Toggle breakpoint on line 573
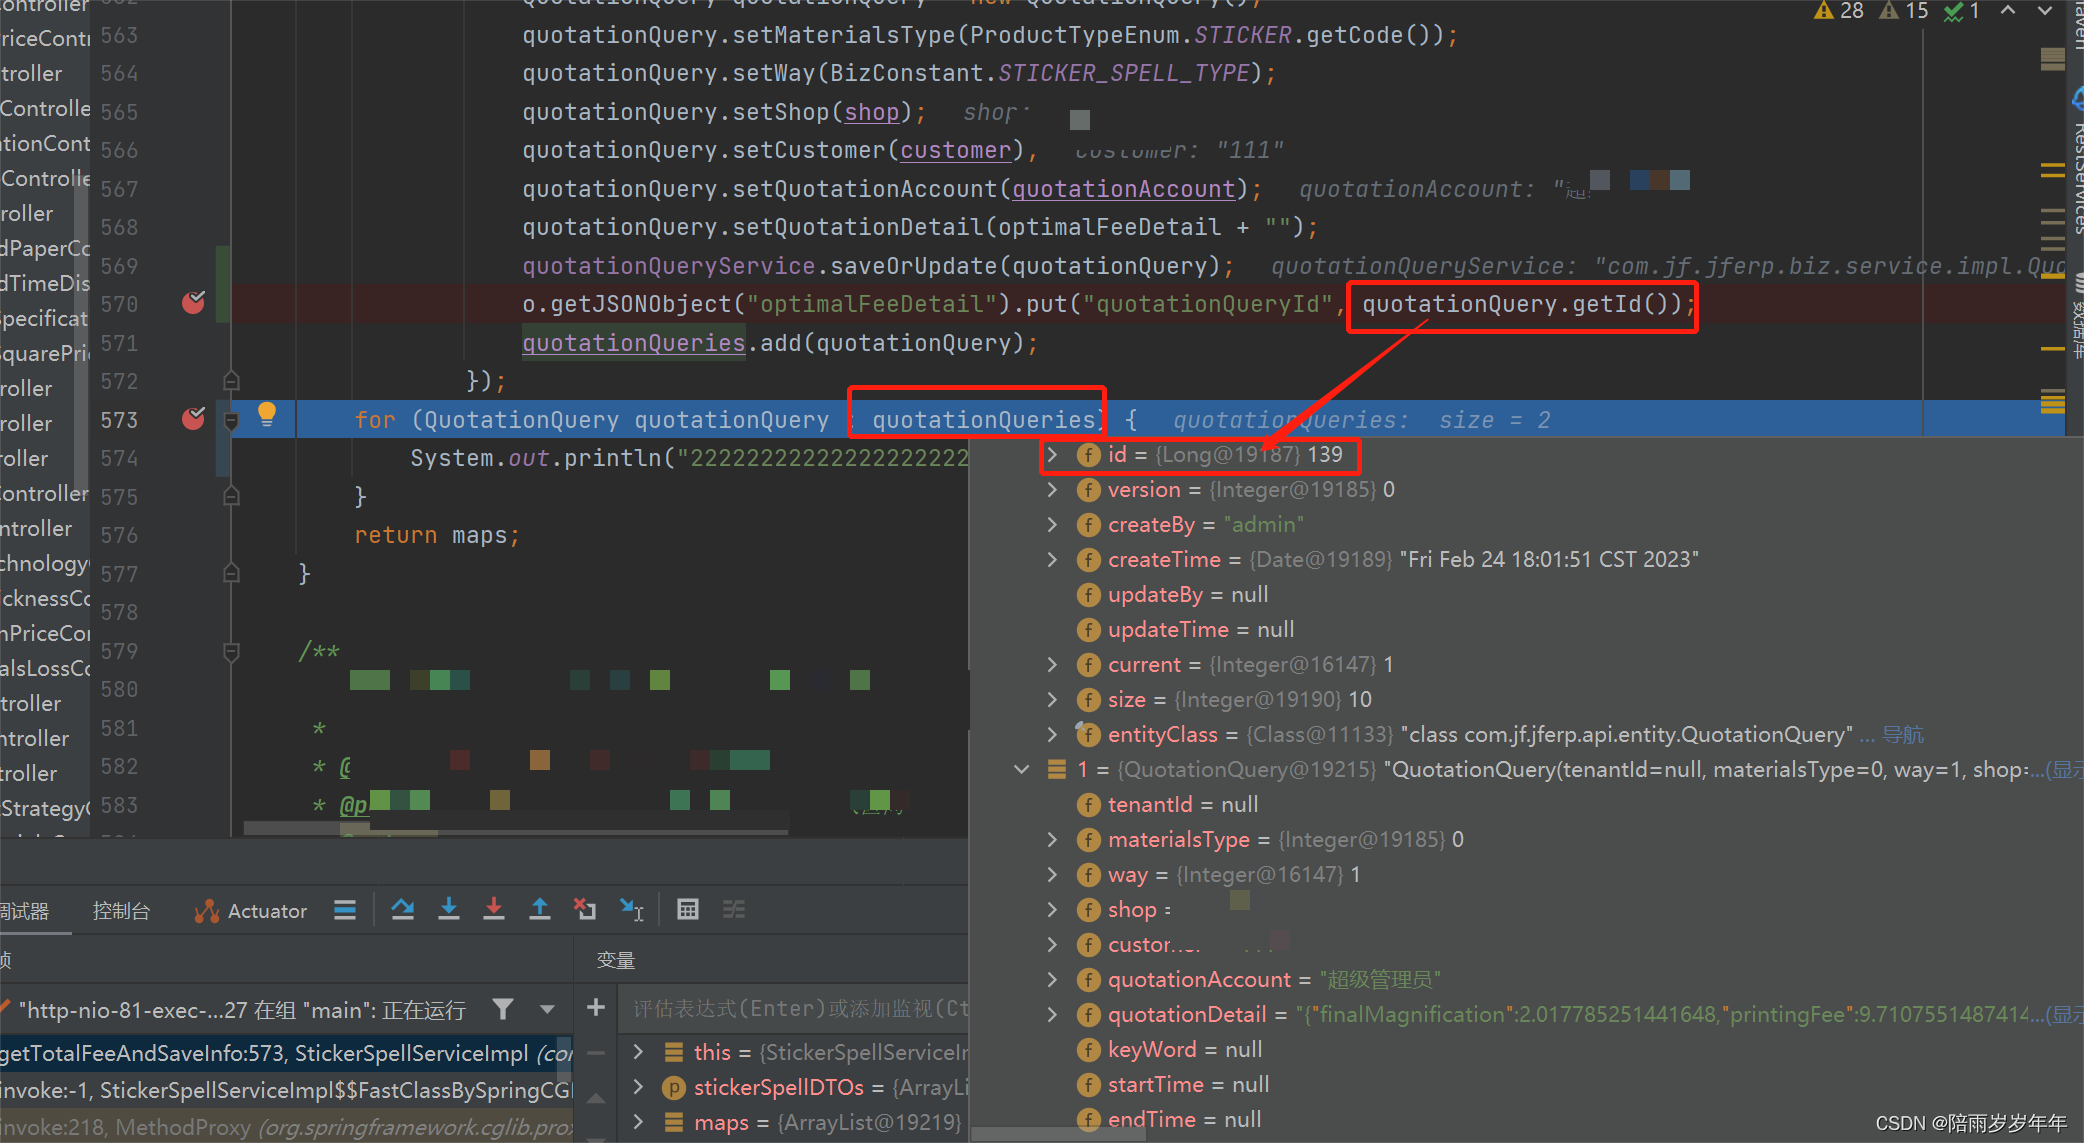This screenshot has height=1143, width=2084. point(193,418)
